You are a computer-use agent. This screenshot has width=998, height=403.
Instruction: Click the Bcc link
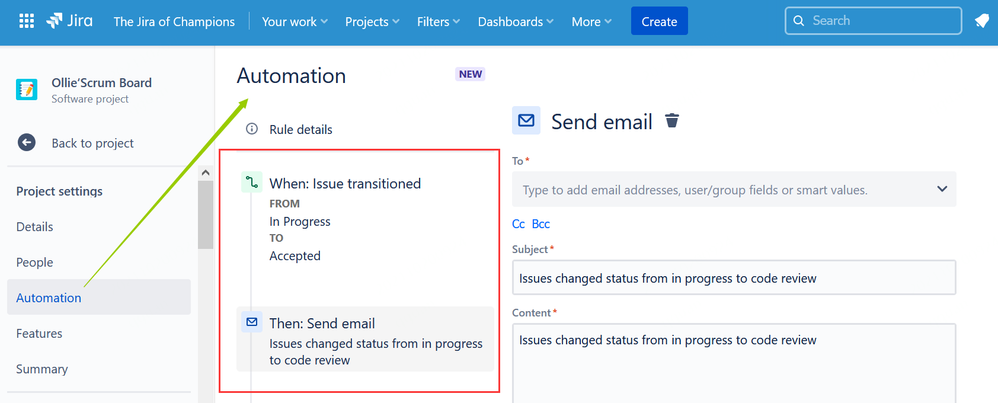541,224
